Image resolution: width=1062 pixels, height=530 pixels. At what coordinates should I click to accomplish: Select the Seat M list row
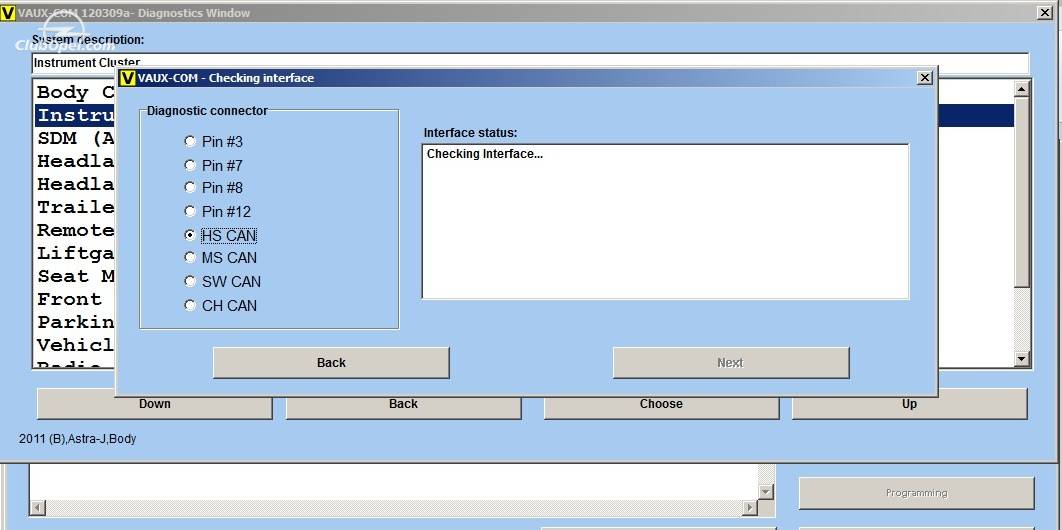75,276
